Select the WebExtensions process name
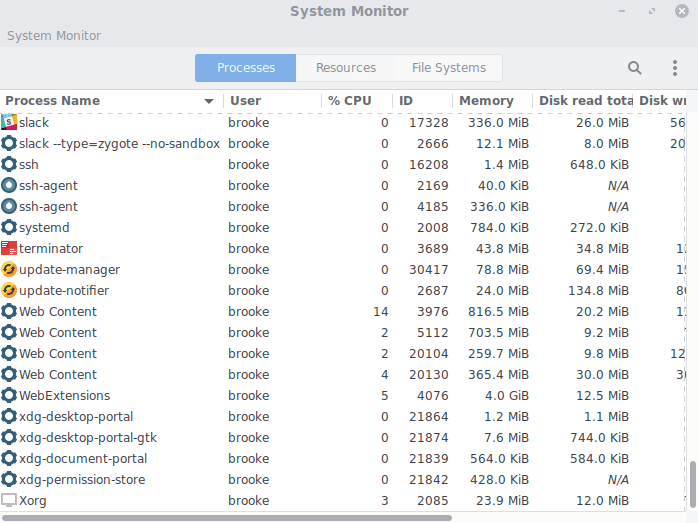Screen dimensions: 698x523 point(65,395)
